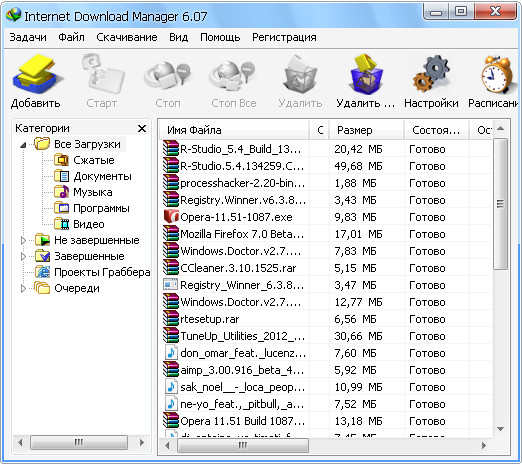Click the download list scroll down arrow

coord(500,429)
